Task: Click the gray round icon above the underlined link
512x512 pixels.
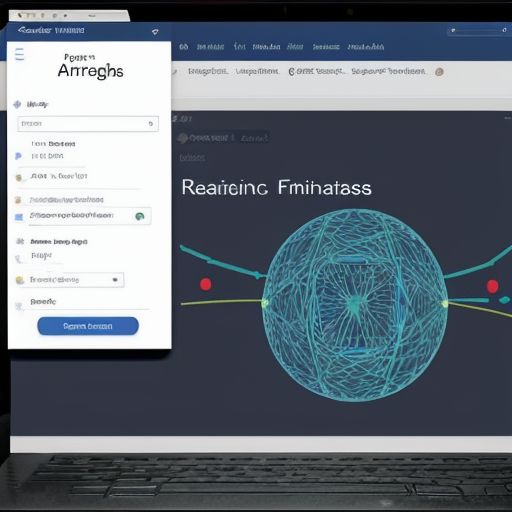Action: click(182, 138)
